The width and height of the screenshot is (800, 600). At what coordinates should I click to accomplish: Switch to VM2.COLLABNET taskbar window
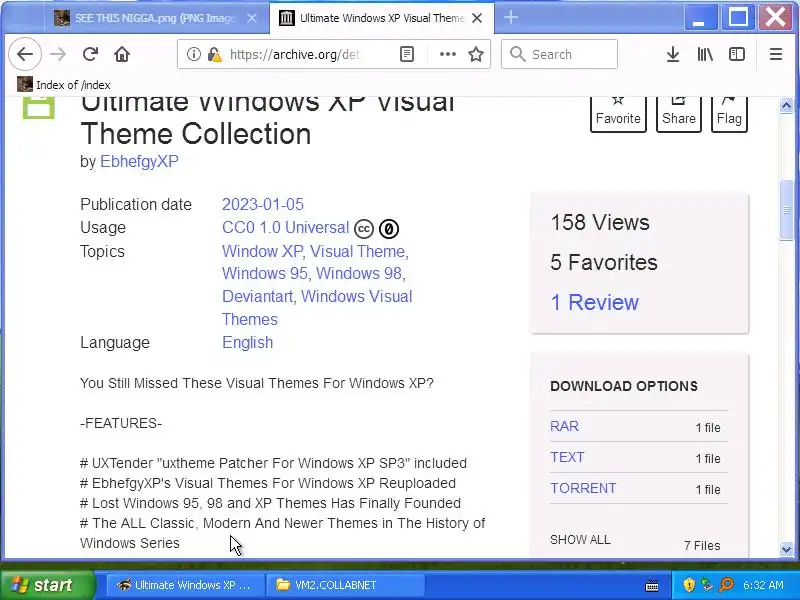coord(347,585)
